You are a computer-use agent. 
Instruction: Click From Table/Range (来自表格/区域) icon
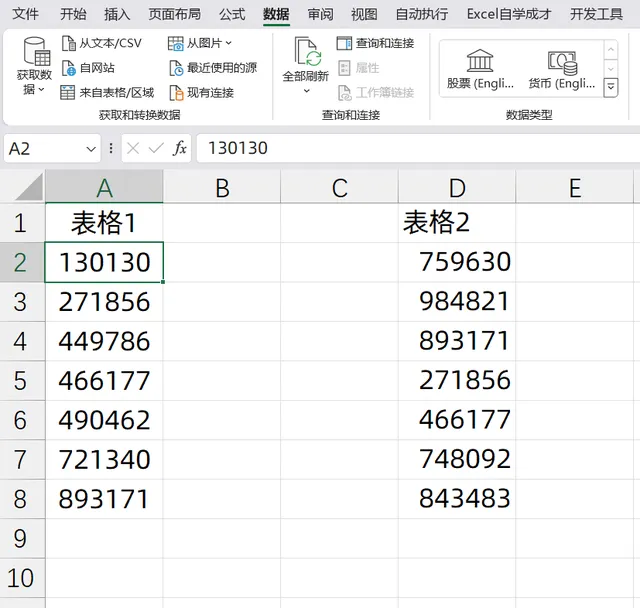pos(67,93)
